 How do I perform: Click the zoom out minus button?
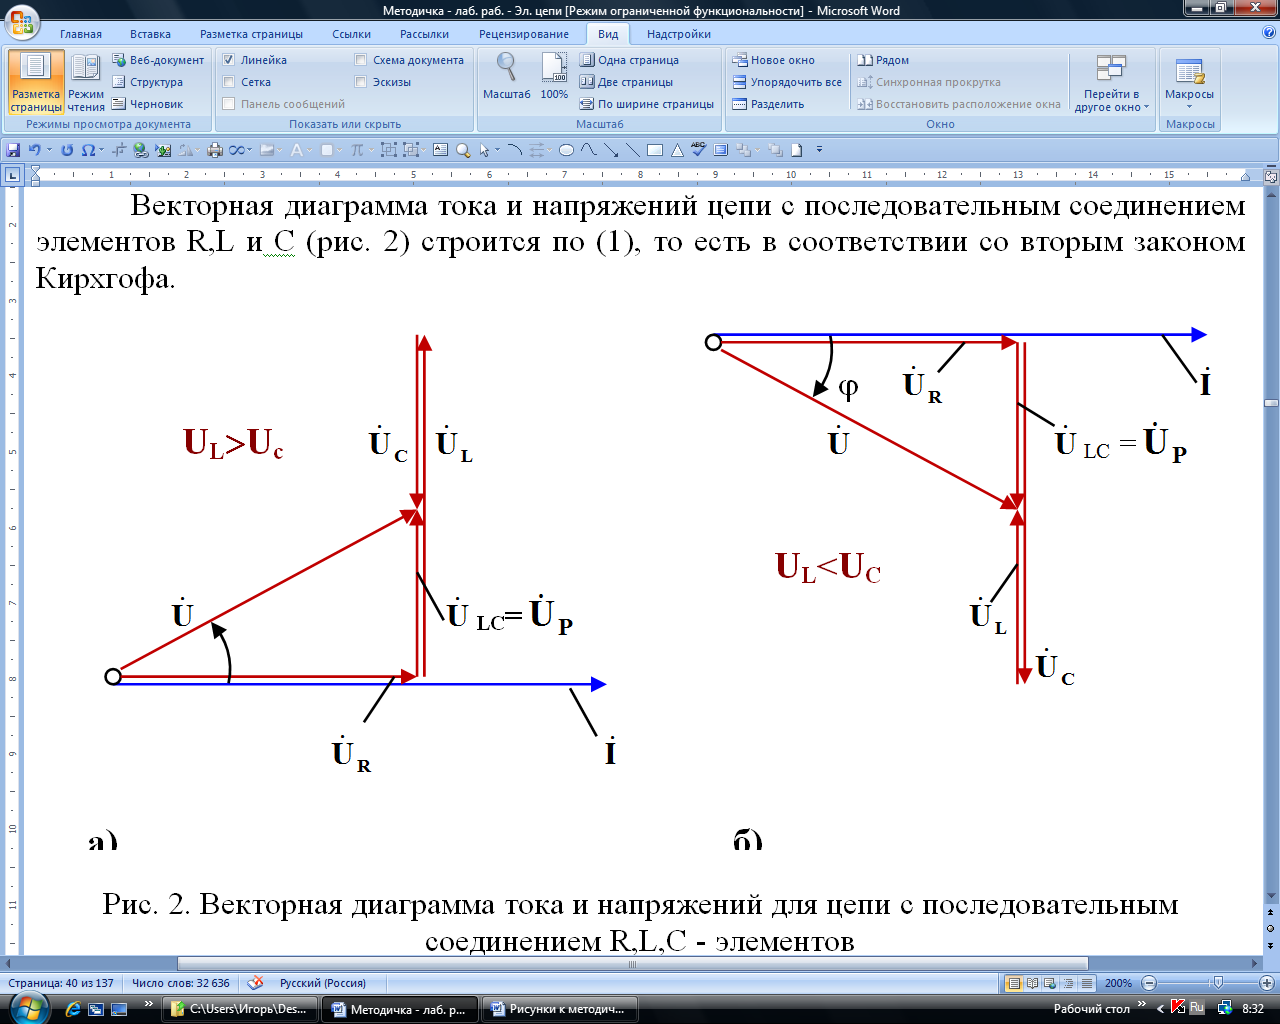pos(1149,983)
